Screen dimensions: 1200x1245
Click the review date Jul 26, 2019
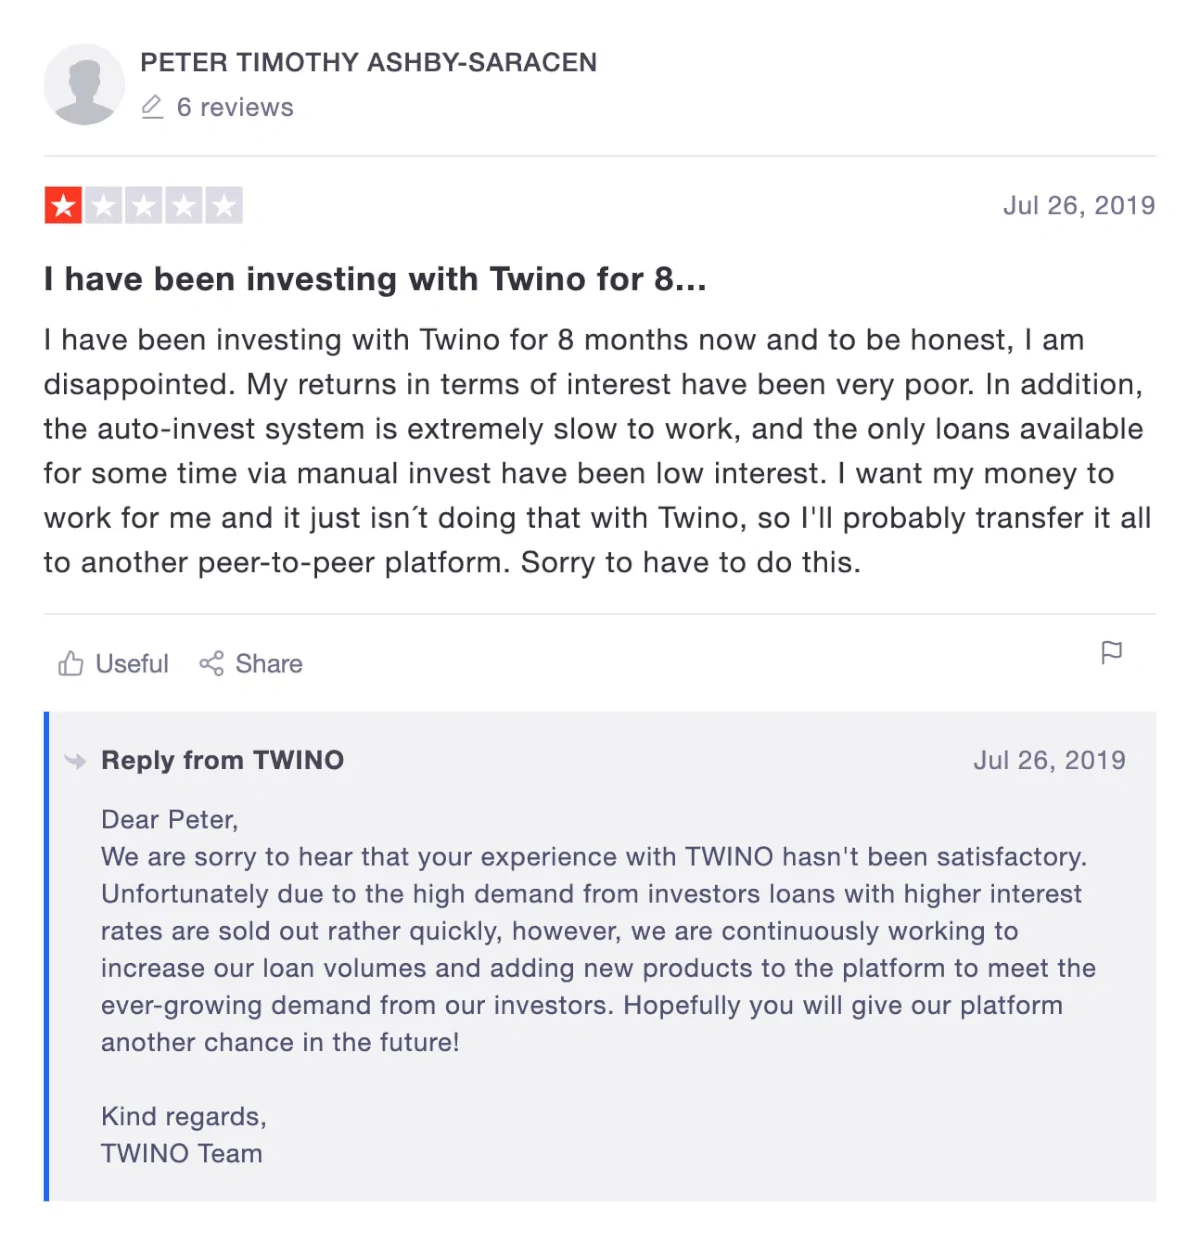[1079, 205]
